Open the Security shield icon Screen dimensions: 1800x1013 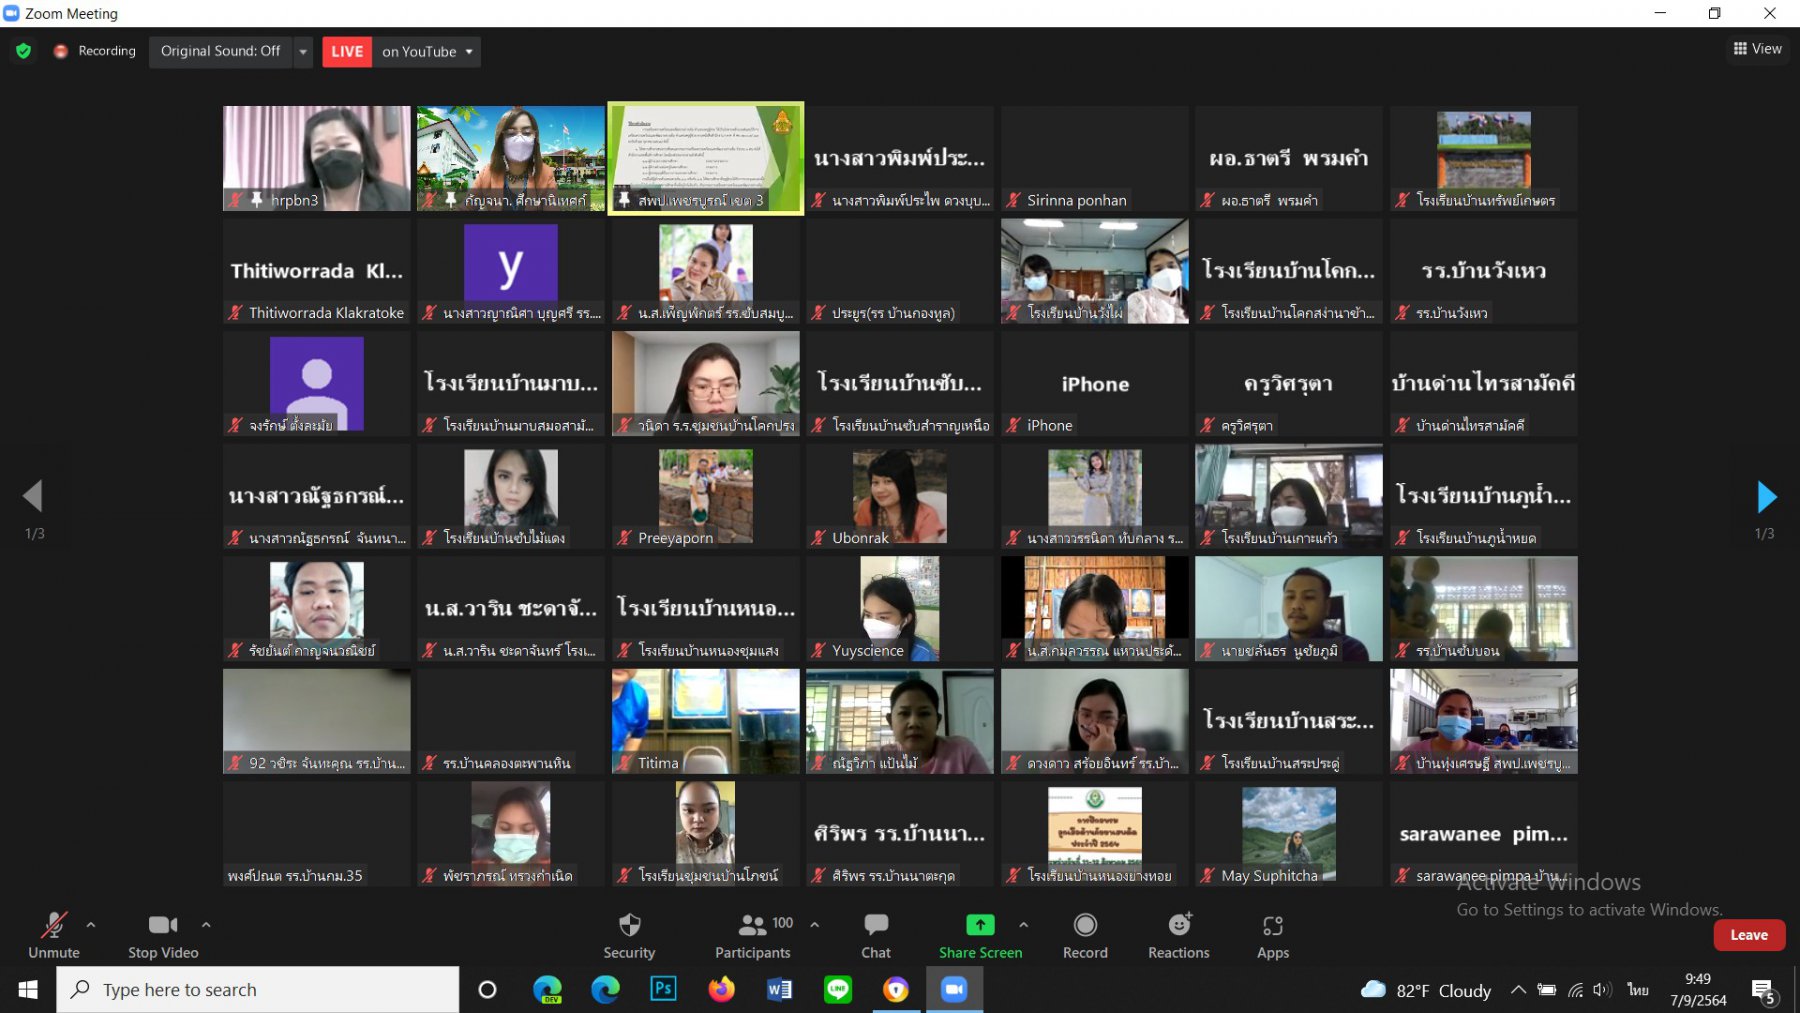(x=629, y=925)
